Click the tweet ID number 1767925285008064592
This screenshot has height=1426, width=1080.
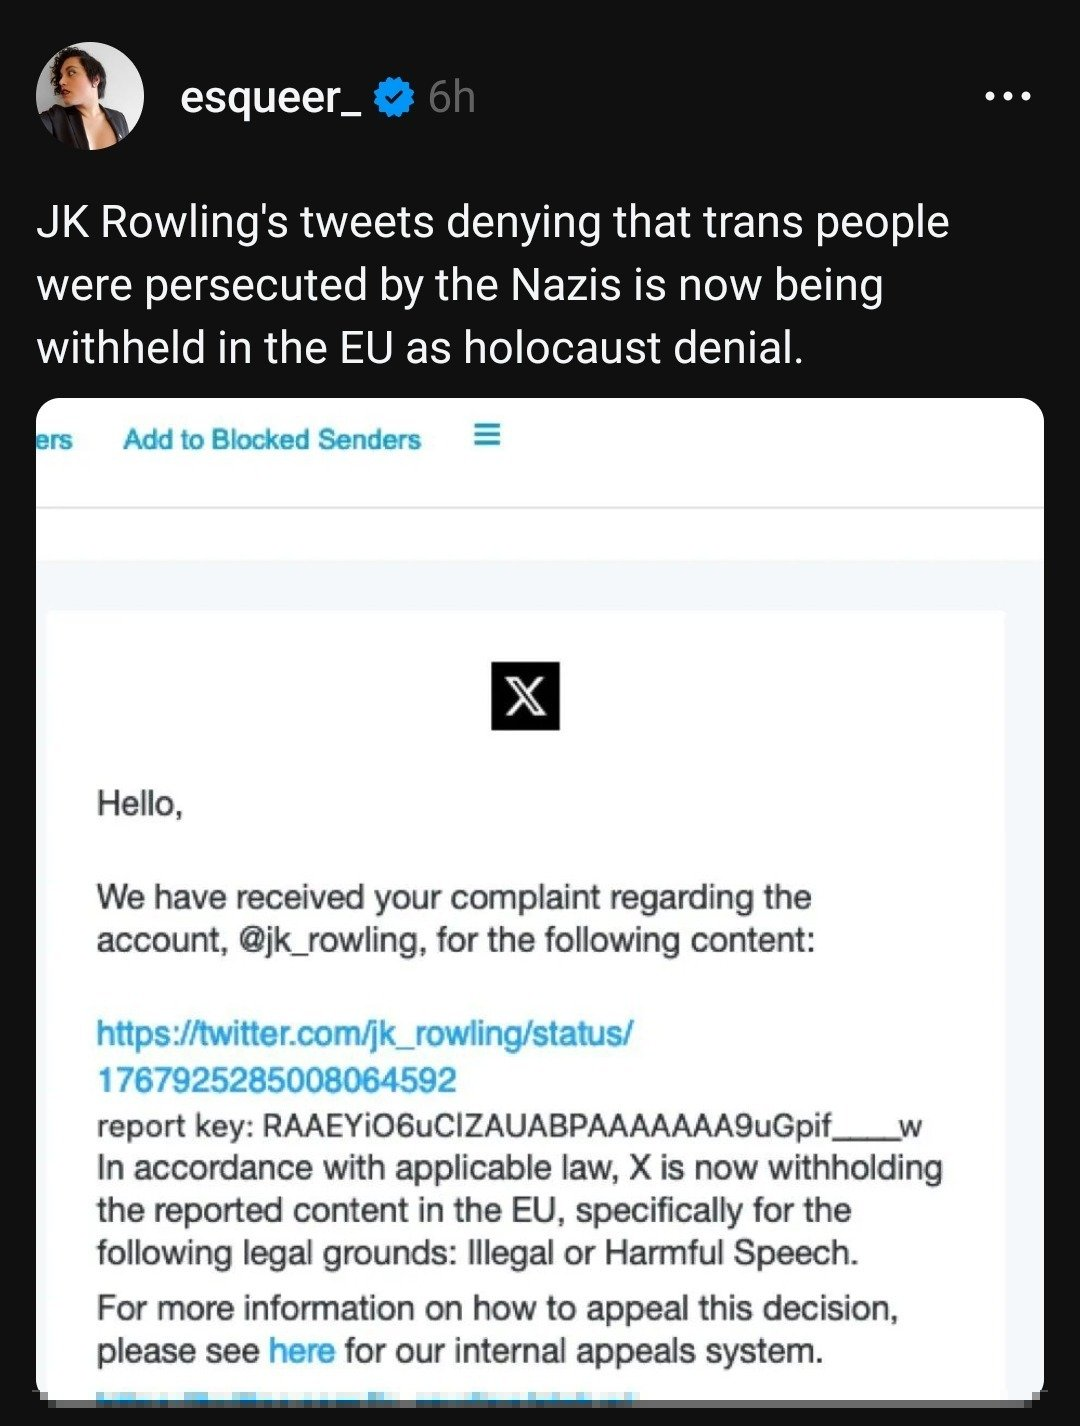276,1080
